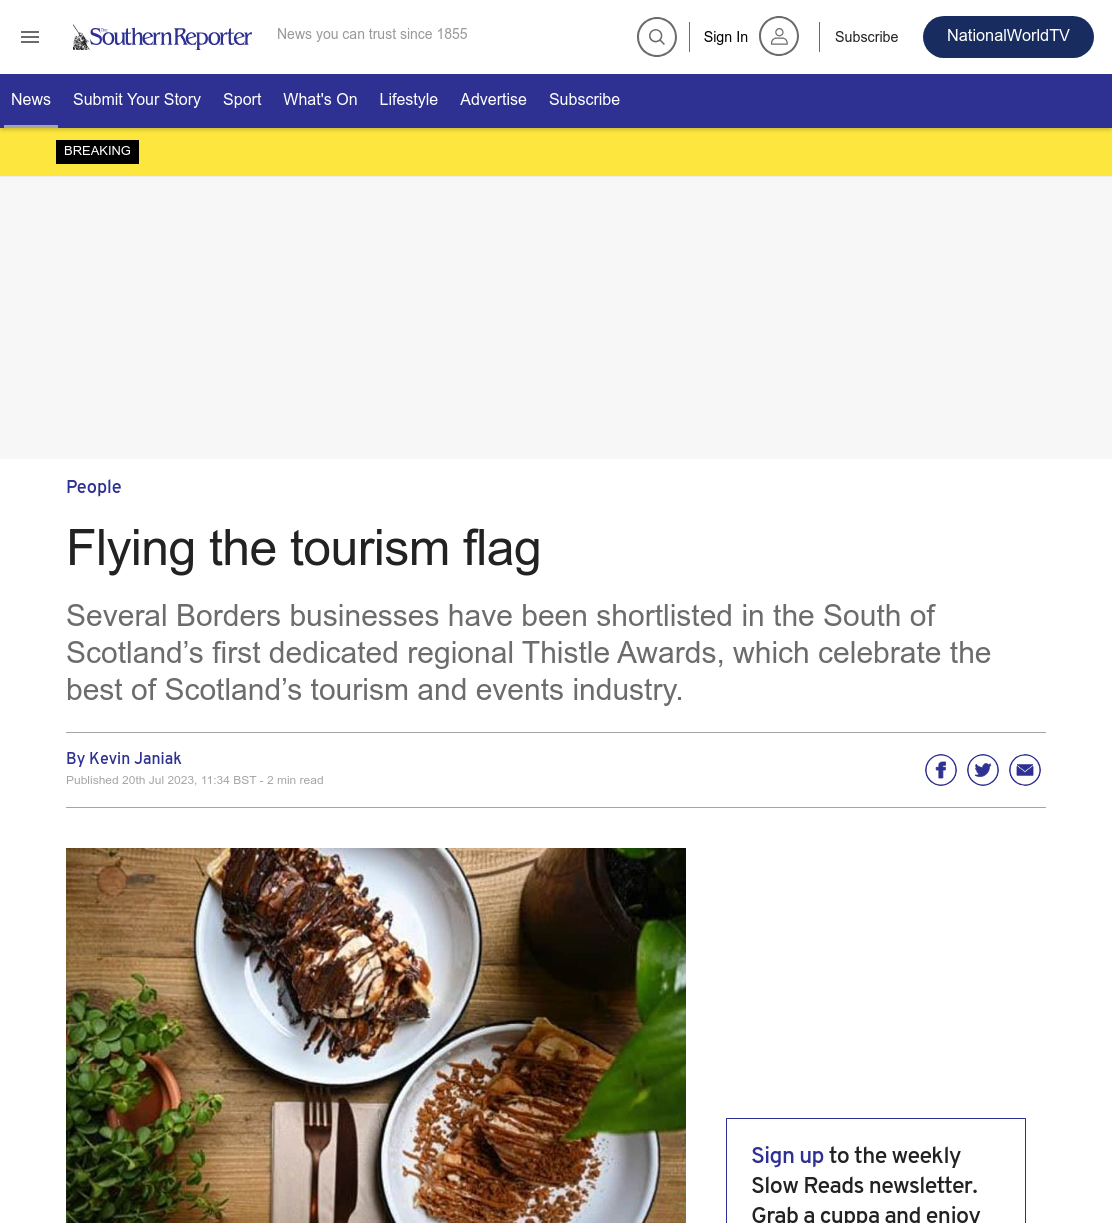Click the user profile avatar icon
The height and width of the screenshot is (1223, 1112).
(x=779, y=36)
